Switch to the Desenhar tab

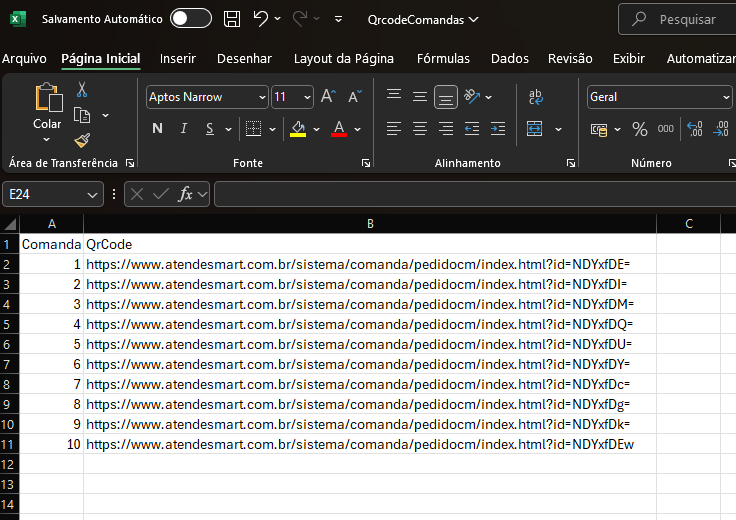pos(244,58)
